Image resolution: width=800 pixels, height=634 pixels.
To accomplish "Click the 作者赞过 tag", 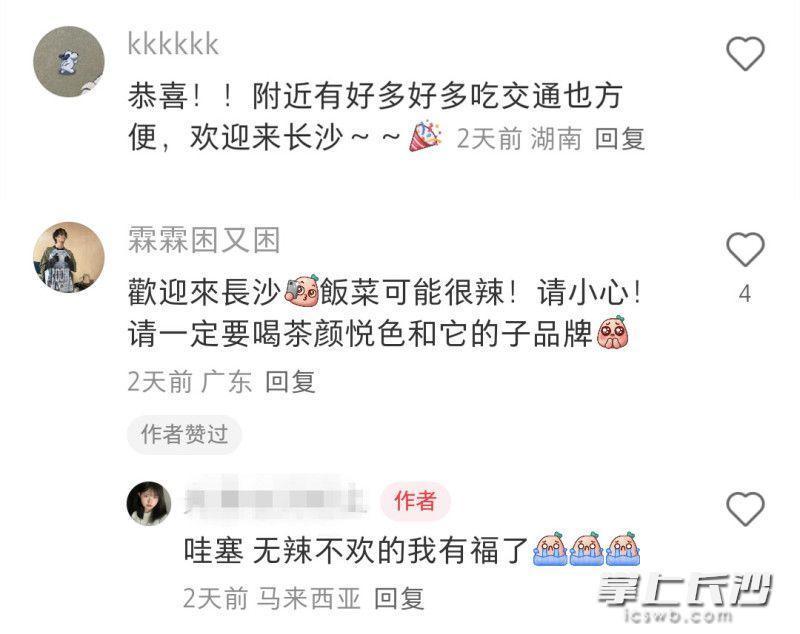I will (184, 435).
